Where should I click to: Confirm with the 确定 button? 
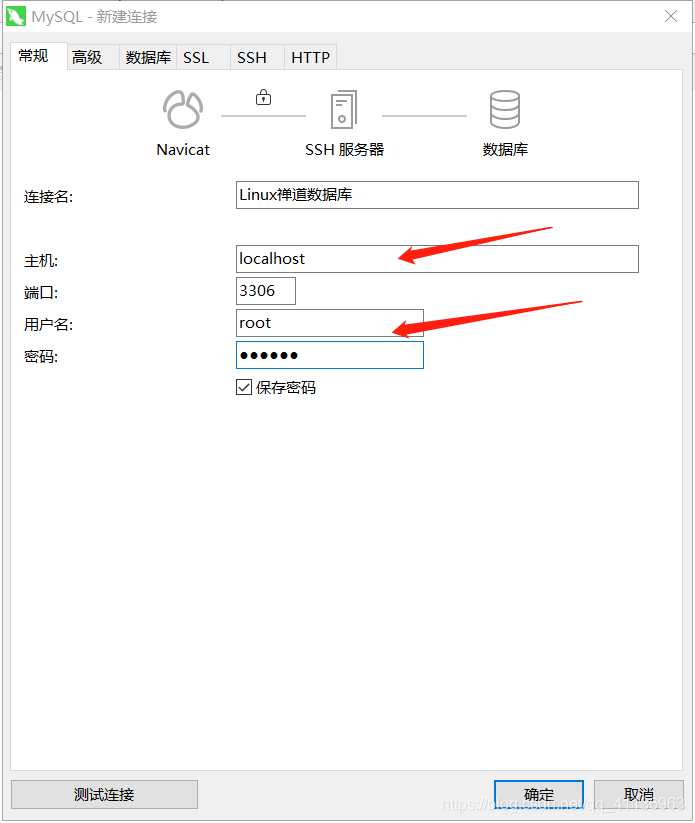[x=539, y=794]
